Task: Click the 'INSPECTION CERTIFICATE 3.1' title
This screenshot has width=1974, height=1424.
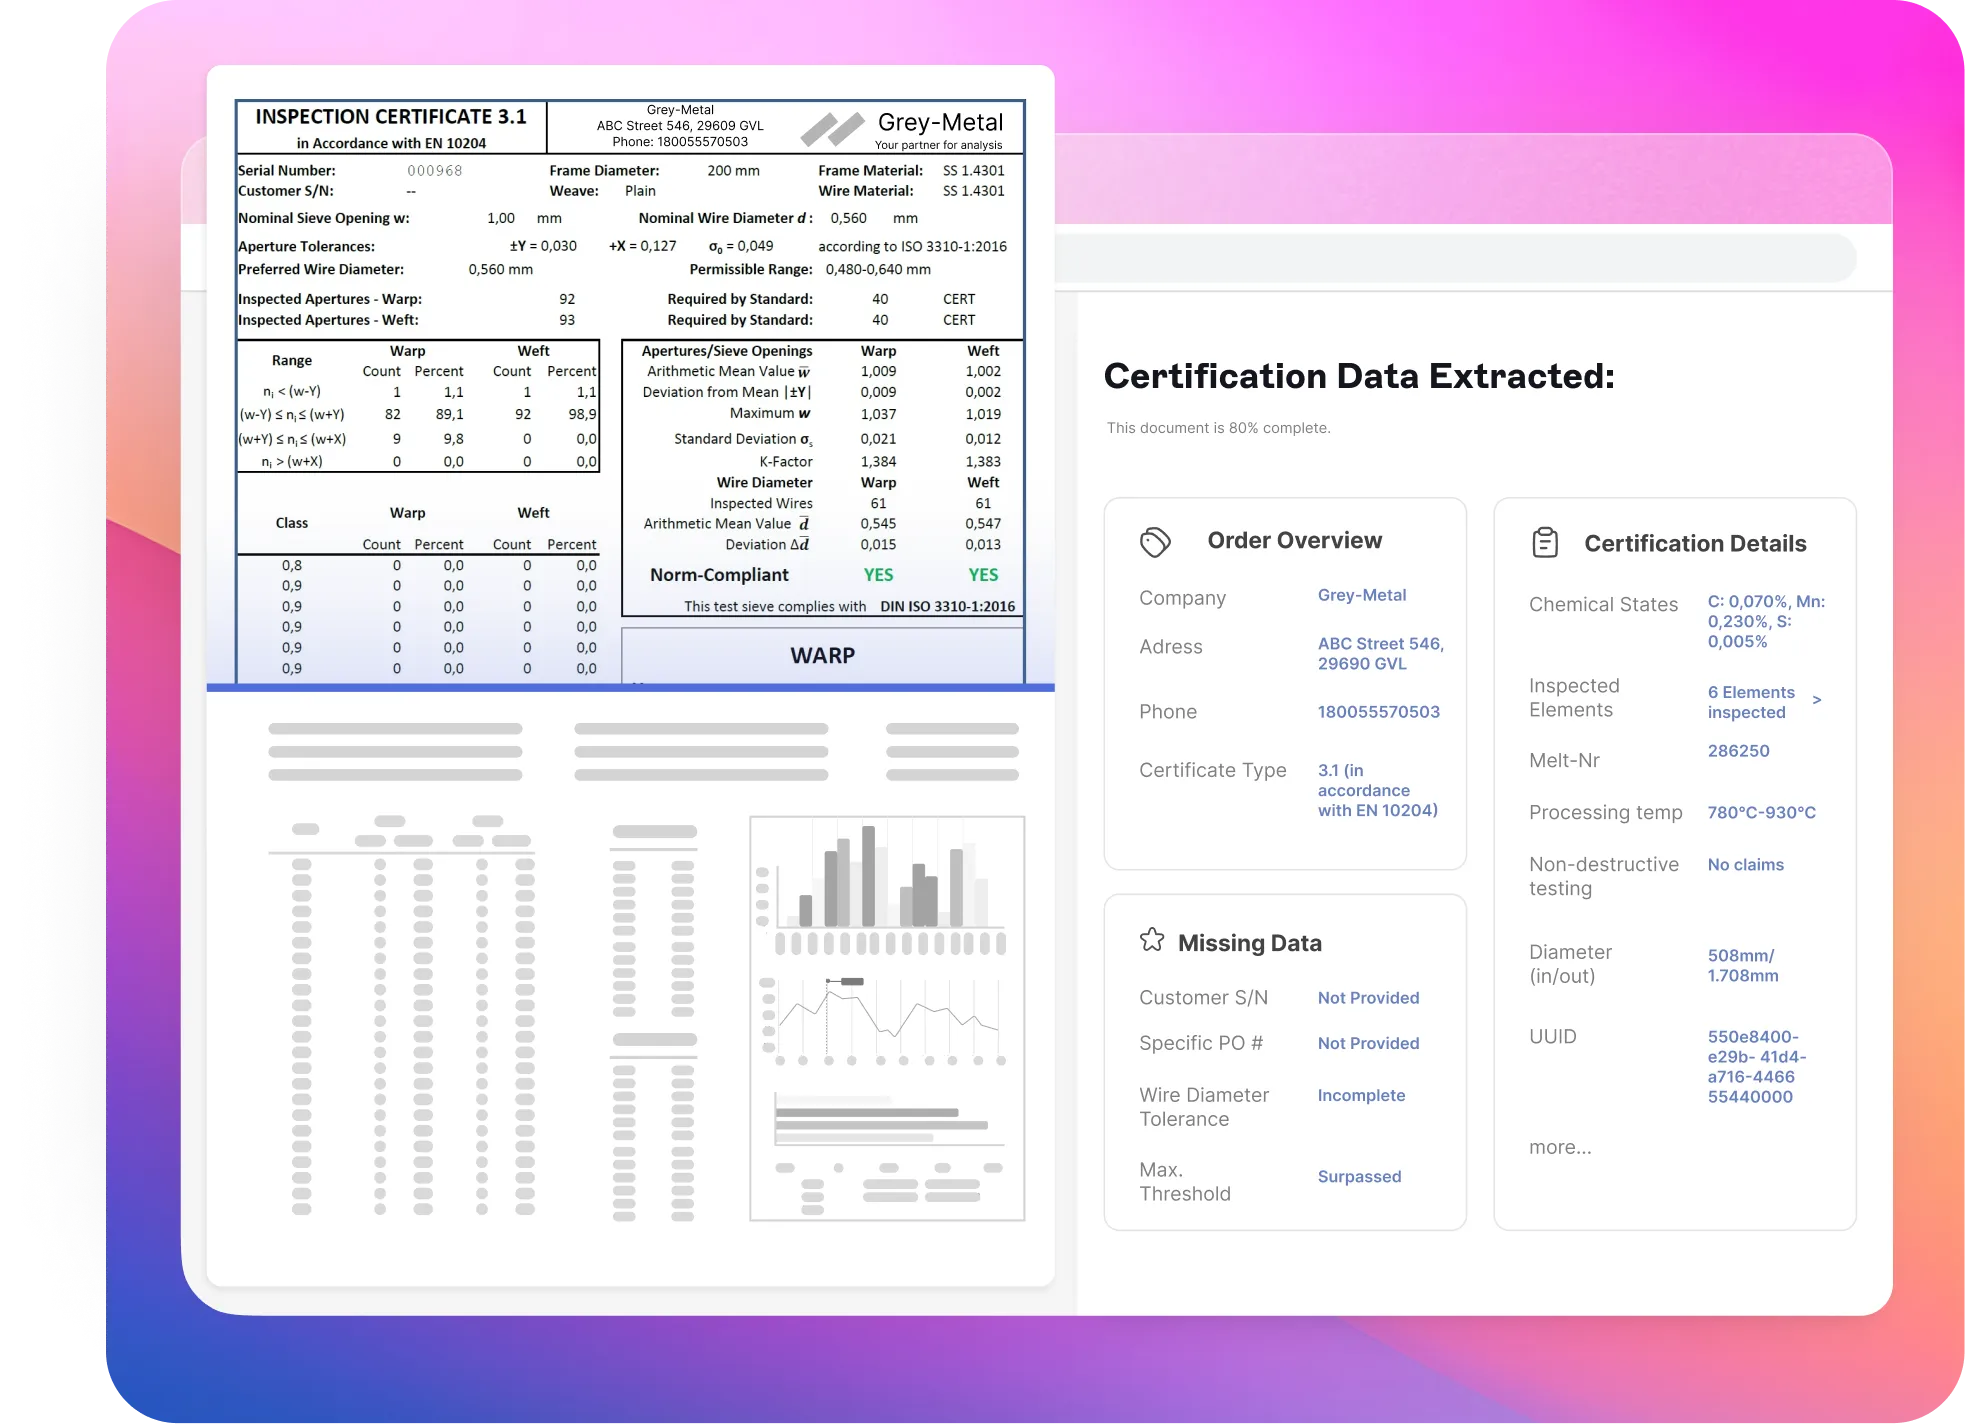Action: [x=391, y=117]
